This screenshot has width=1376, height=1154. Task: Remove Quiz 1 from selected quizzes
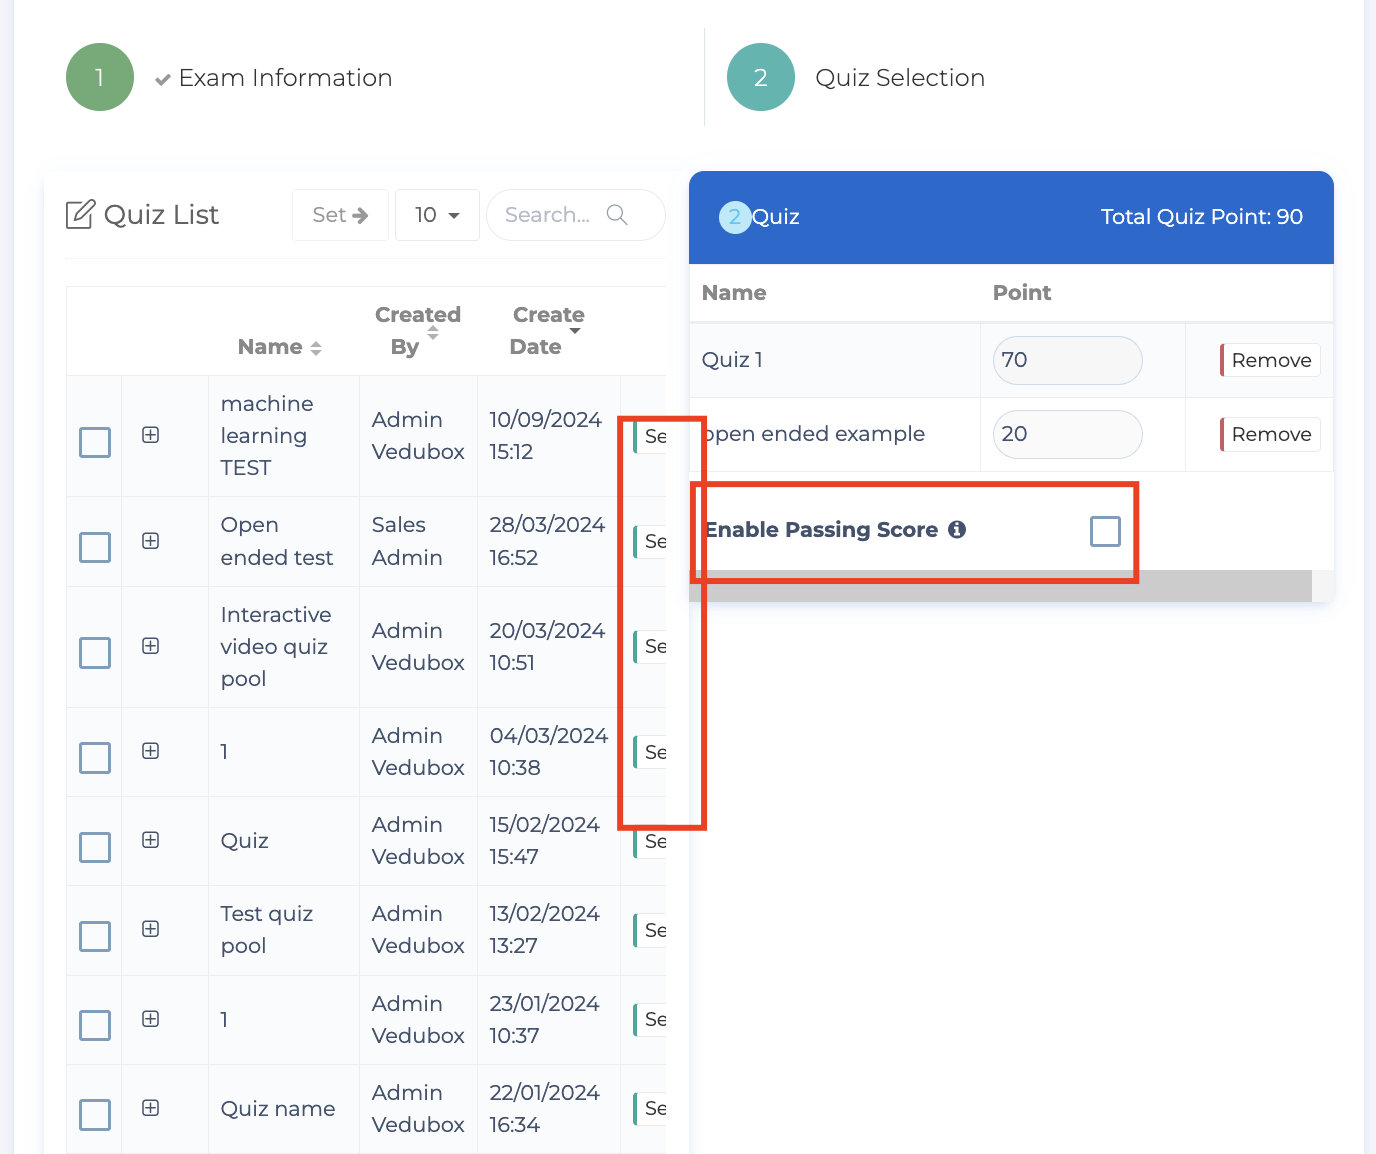pos(1270,360)
